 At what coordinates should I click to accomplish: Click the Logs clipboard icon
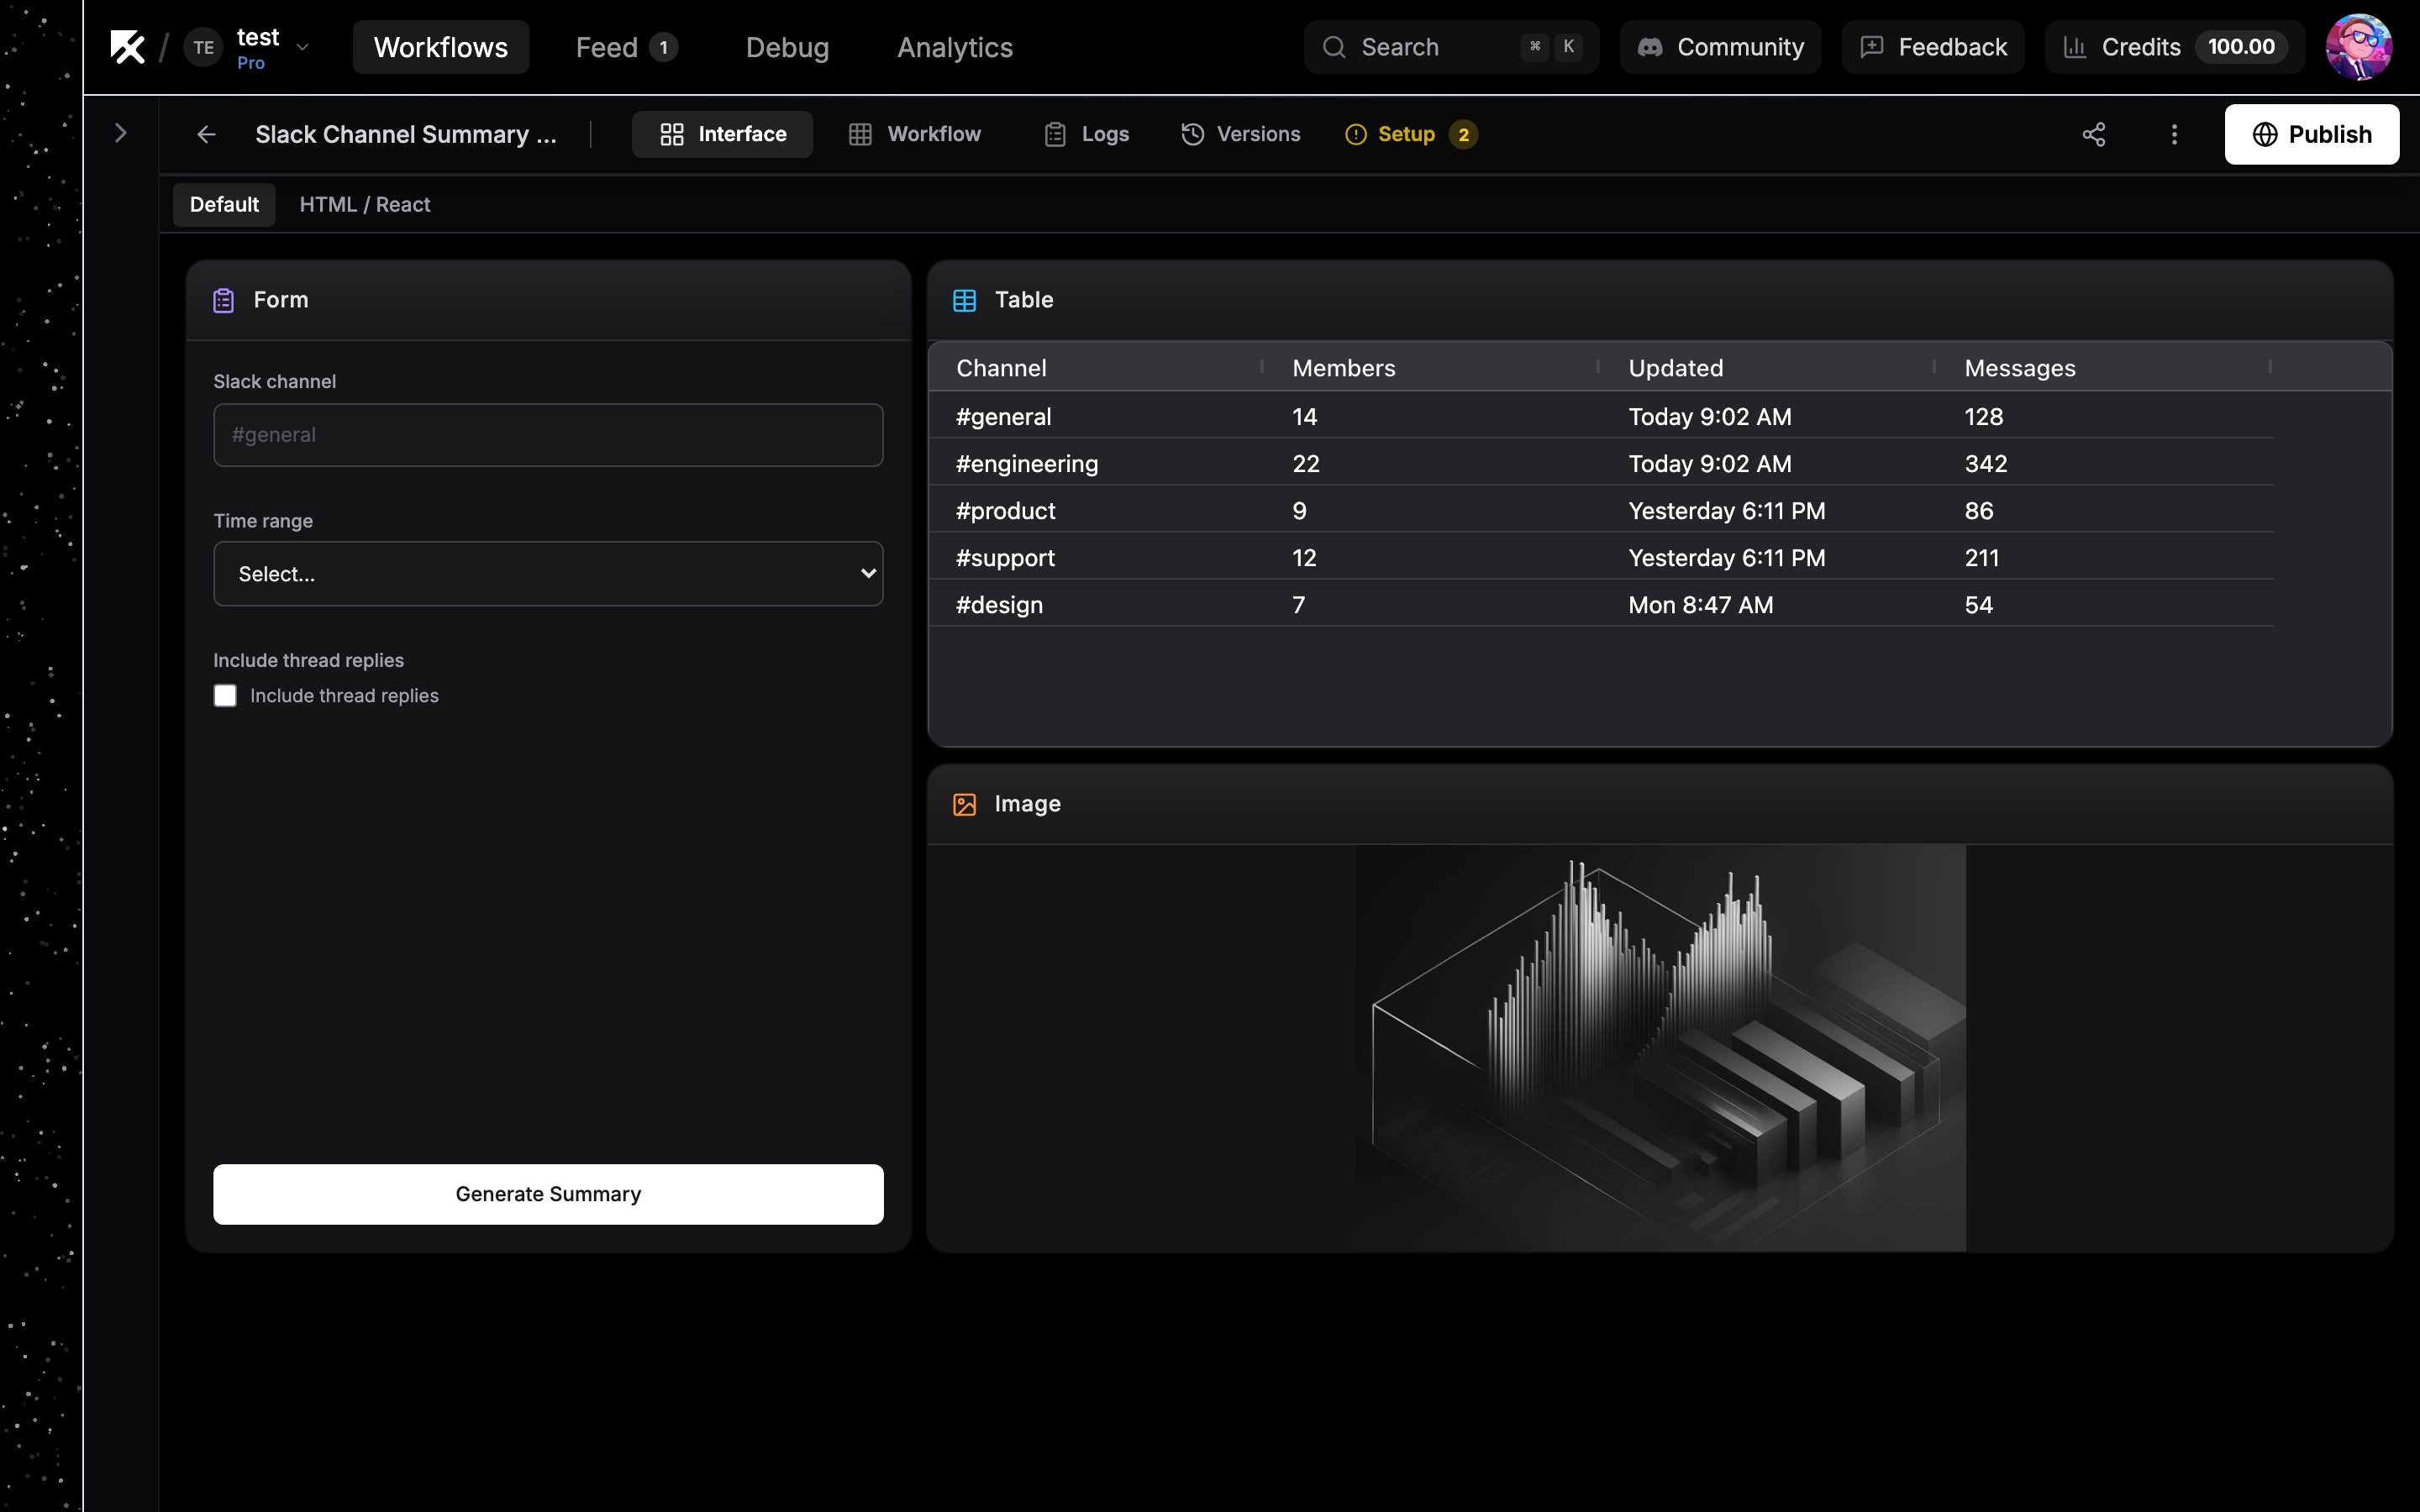point(1054,134)
